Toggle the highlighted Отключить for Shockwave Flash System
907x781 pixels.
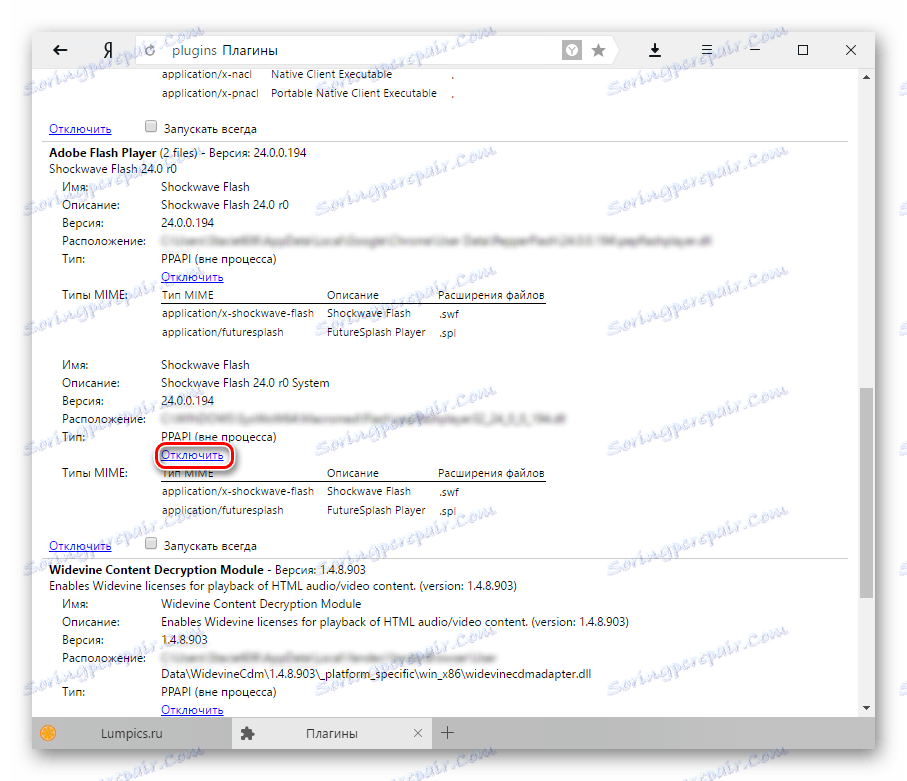pos(194,455)
